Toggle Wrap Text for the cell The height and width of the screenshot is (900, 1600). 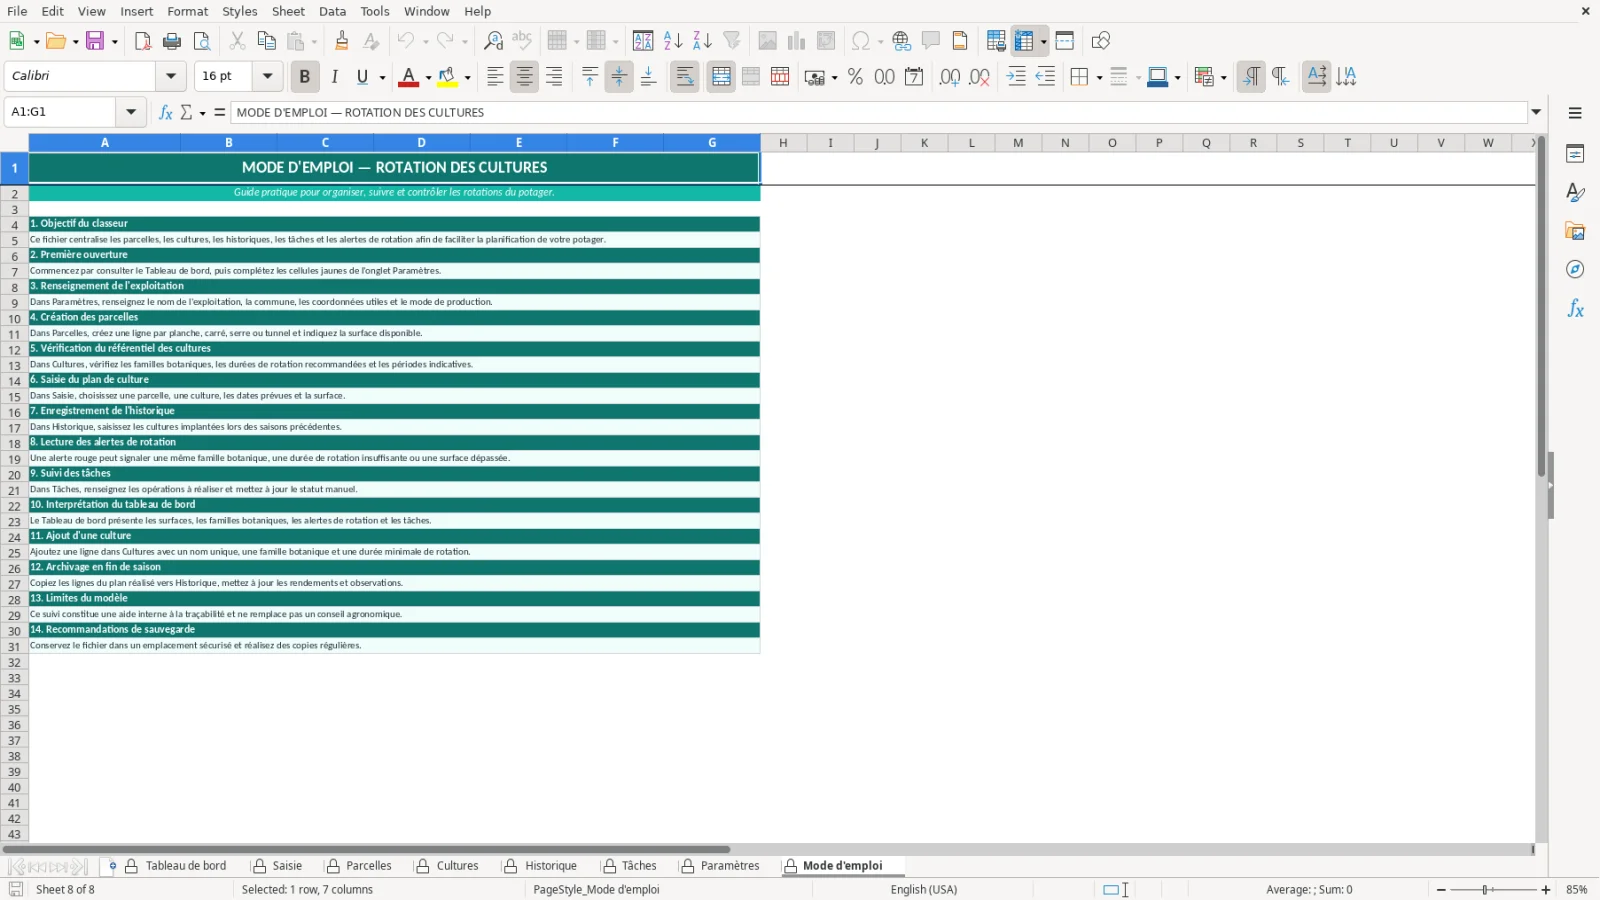685,77
